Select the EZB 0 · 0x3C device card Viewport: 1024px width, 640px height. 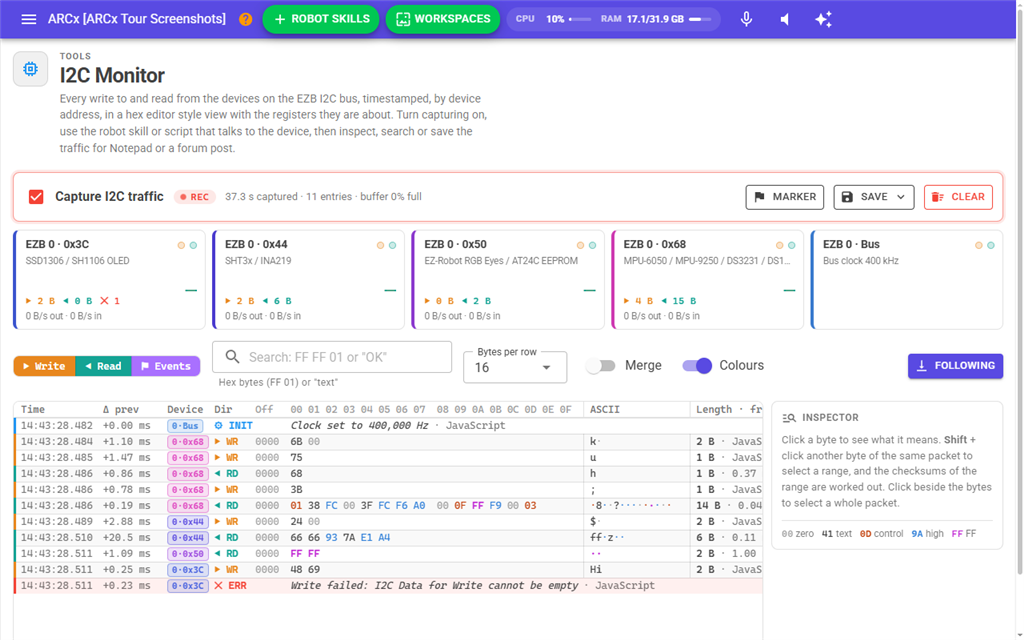click(x=109, y=280)
